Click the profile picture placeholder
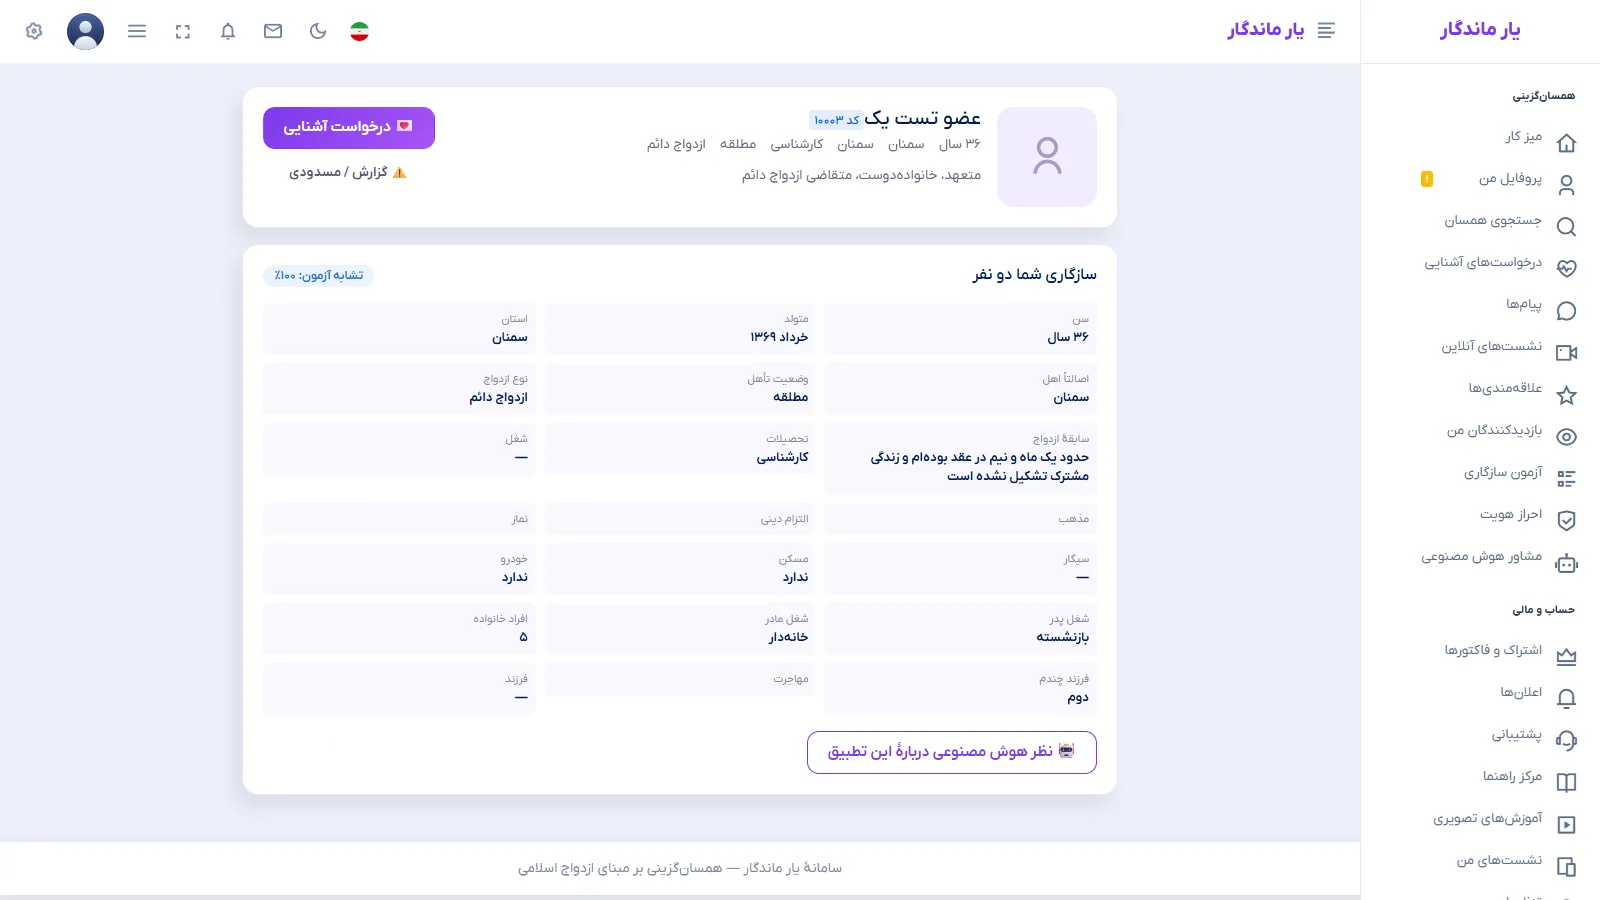The height and width of the screenshot is (900, 1600). [x=1047, y=157]
